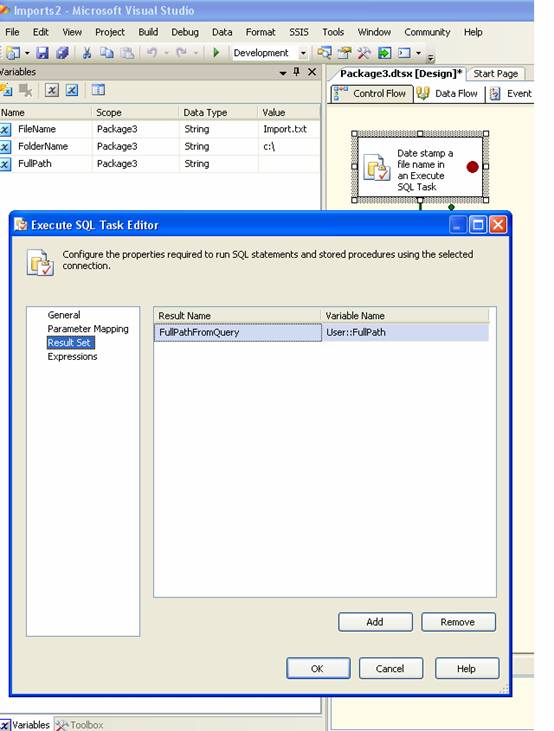Click the User::FullPath variable name cell
Viewport: 554px width, 731px height.
tap(405, 332)
